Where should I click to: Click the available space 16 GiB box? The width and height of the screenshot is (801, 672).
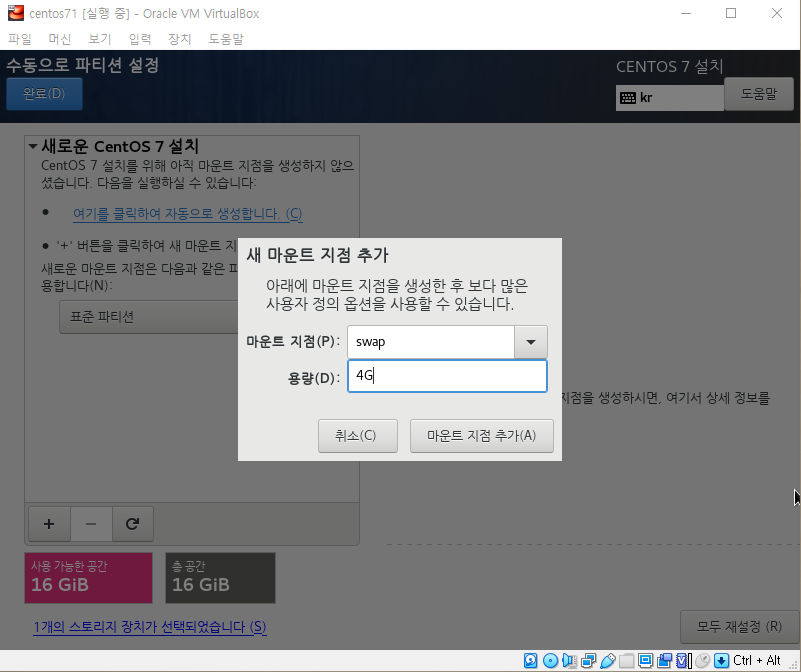[x=88, y=578]
